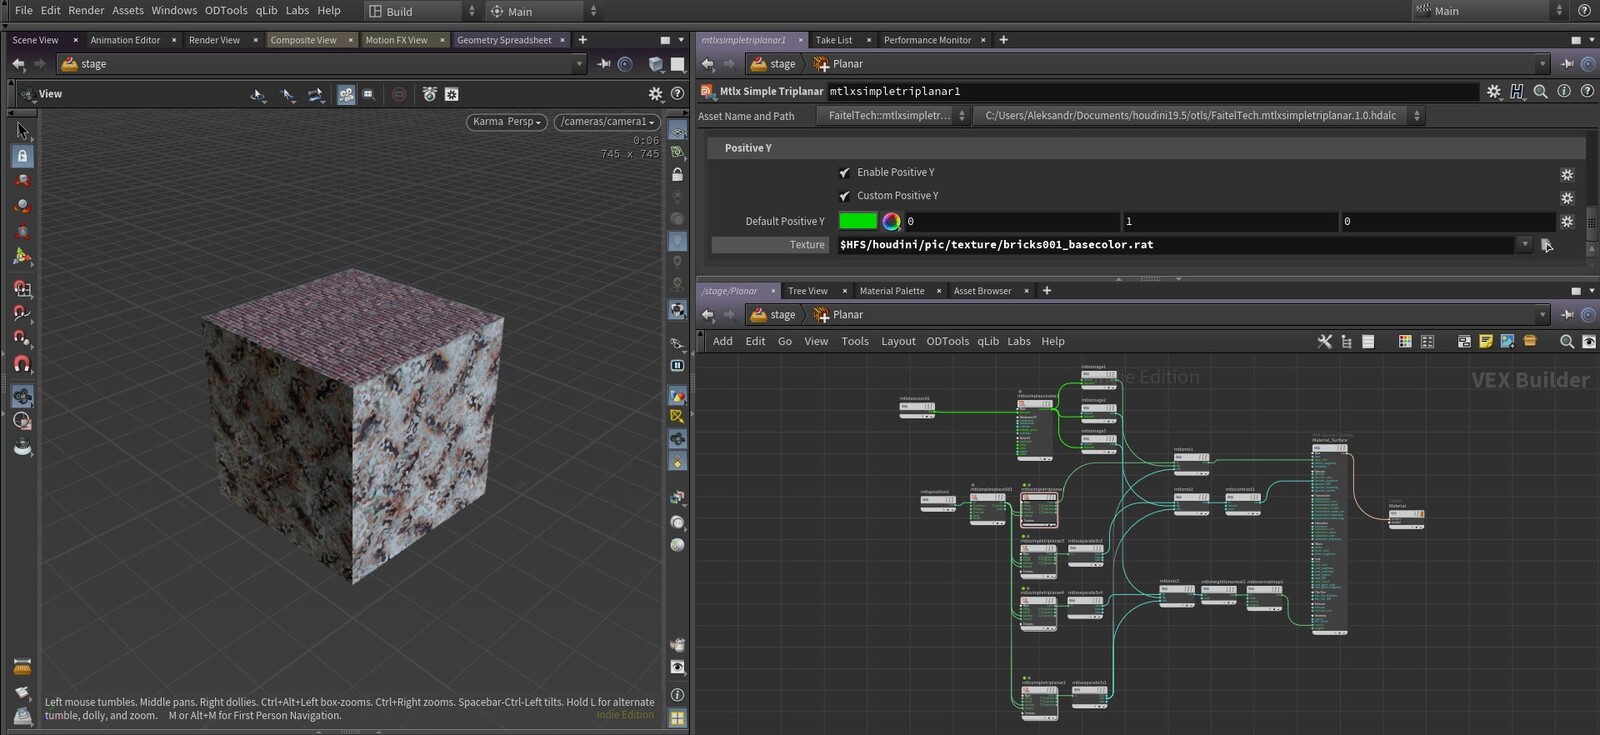Expand Scene View stage path dropdown

[x=579, y=64]
